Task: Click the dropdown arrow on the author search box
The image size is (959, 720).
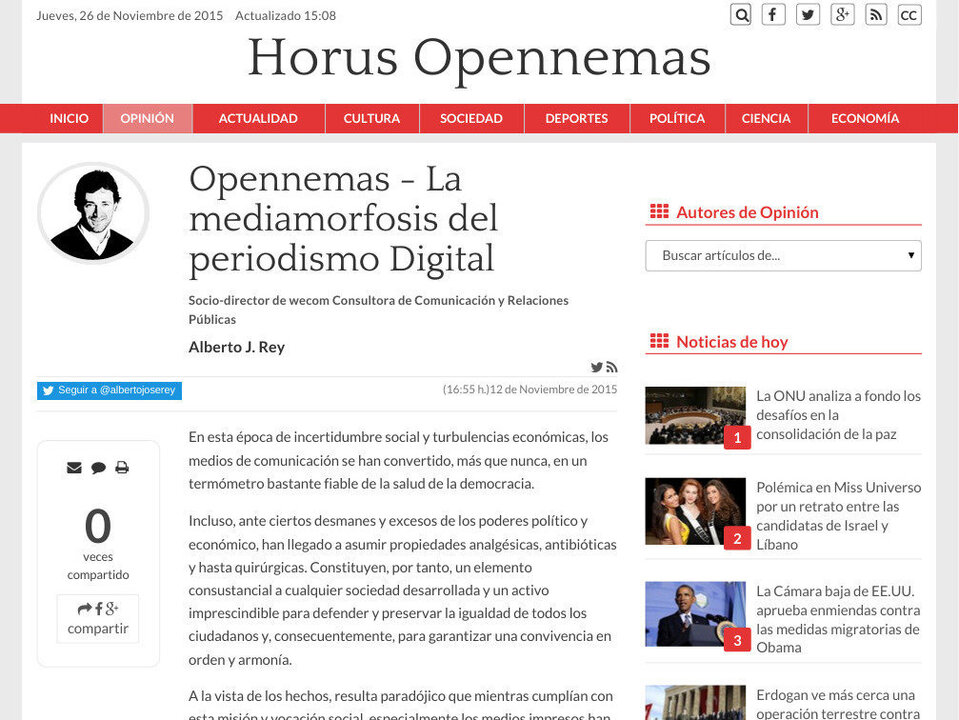Action: point(910,256)
